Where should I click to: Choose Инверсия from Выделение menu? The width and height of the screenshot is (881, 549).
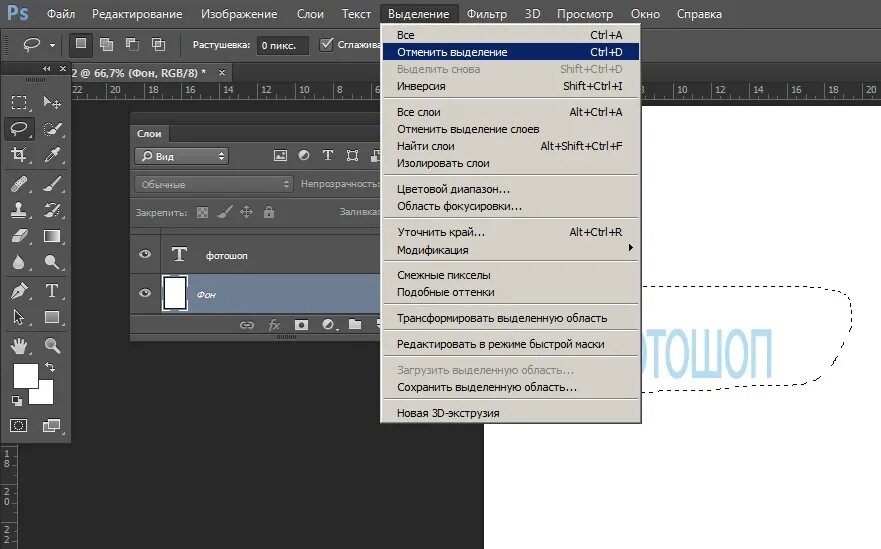511,86
